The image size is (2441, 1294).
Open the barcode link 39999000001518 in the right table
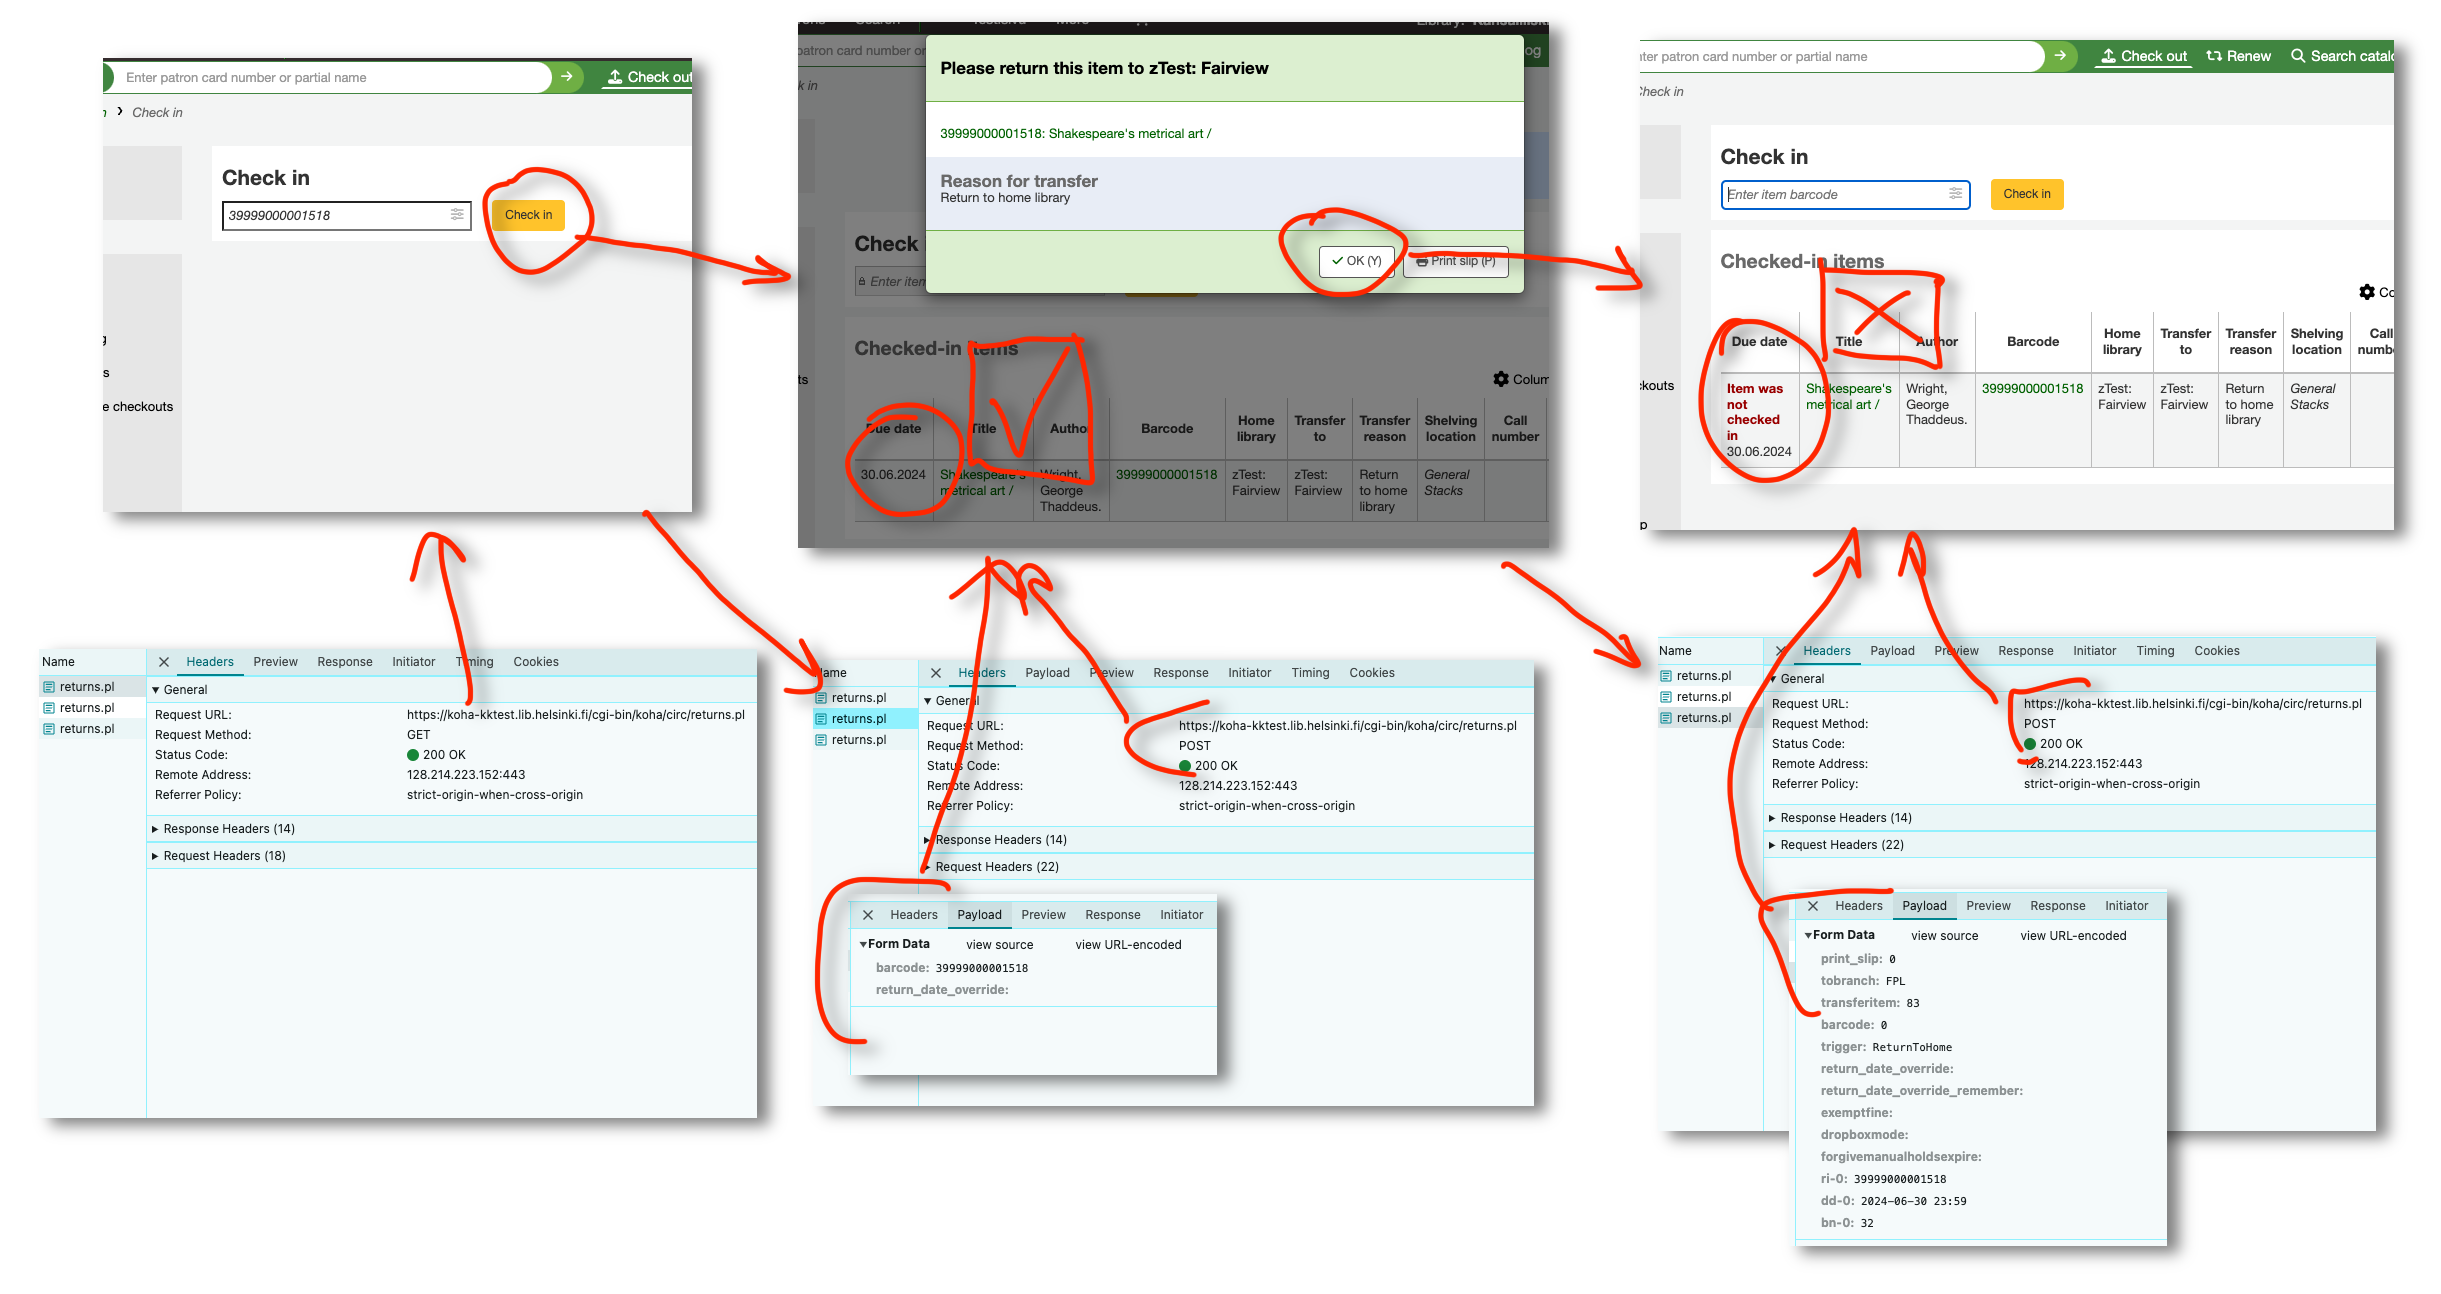pyautogui.click(x=2032, y=389)
